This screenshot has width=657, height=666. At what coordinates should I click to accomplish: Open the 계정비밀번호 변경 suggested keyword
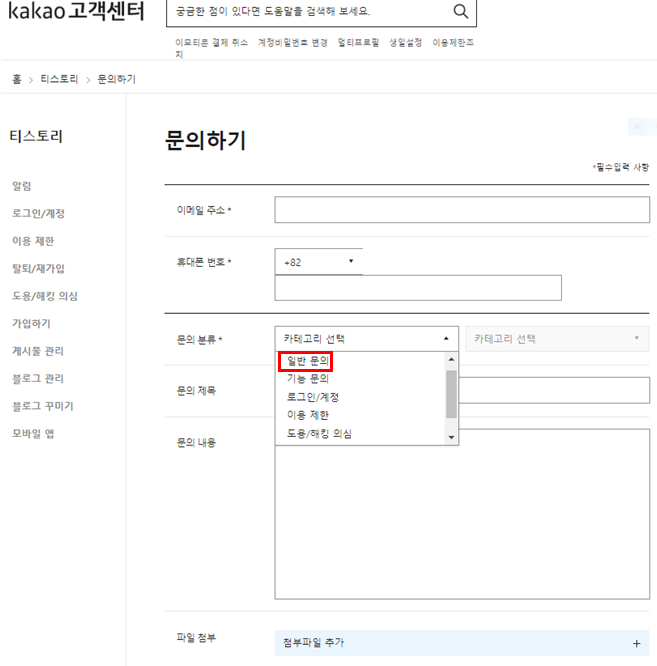293,42
